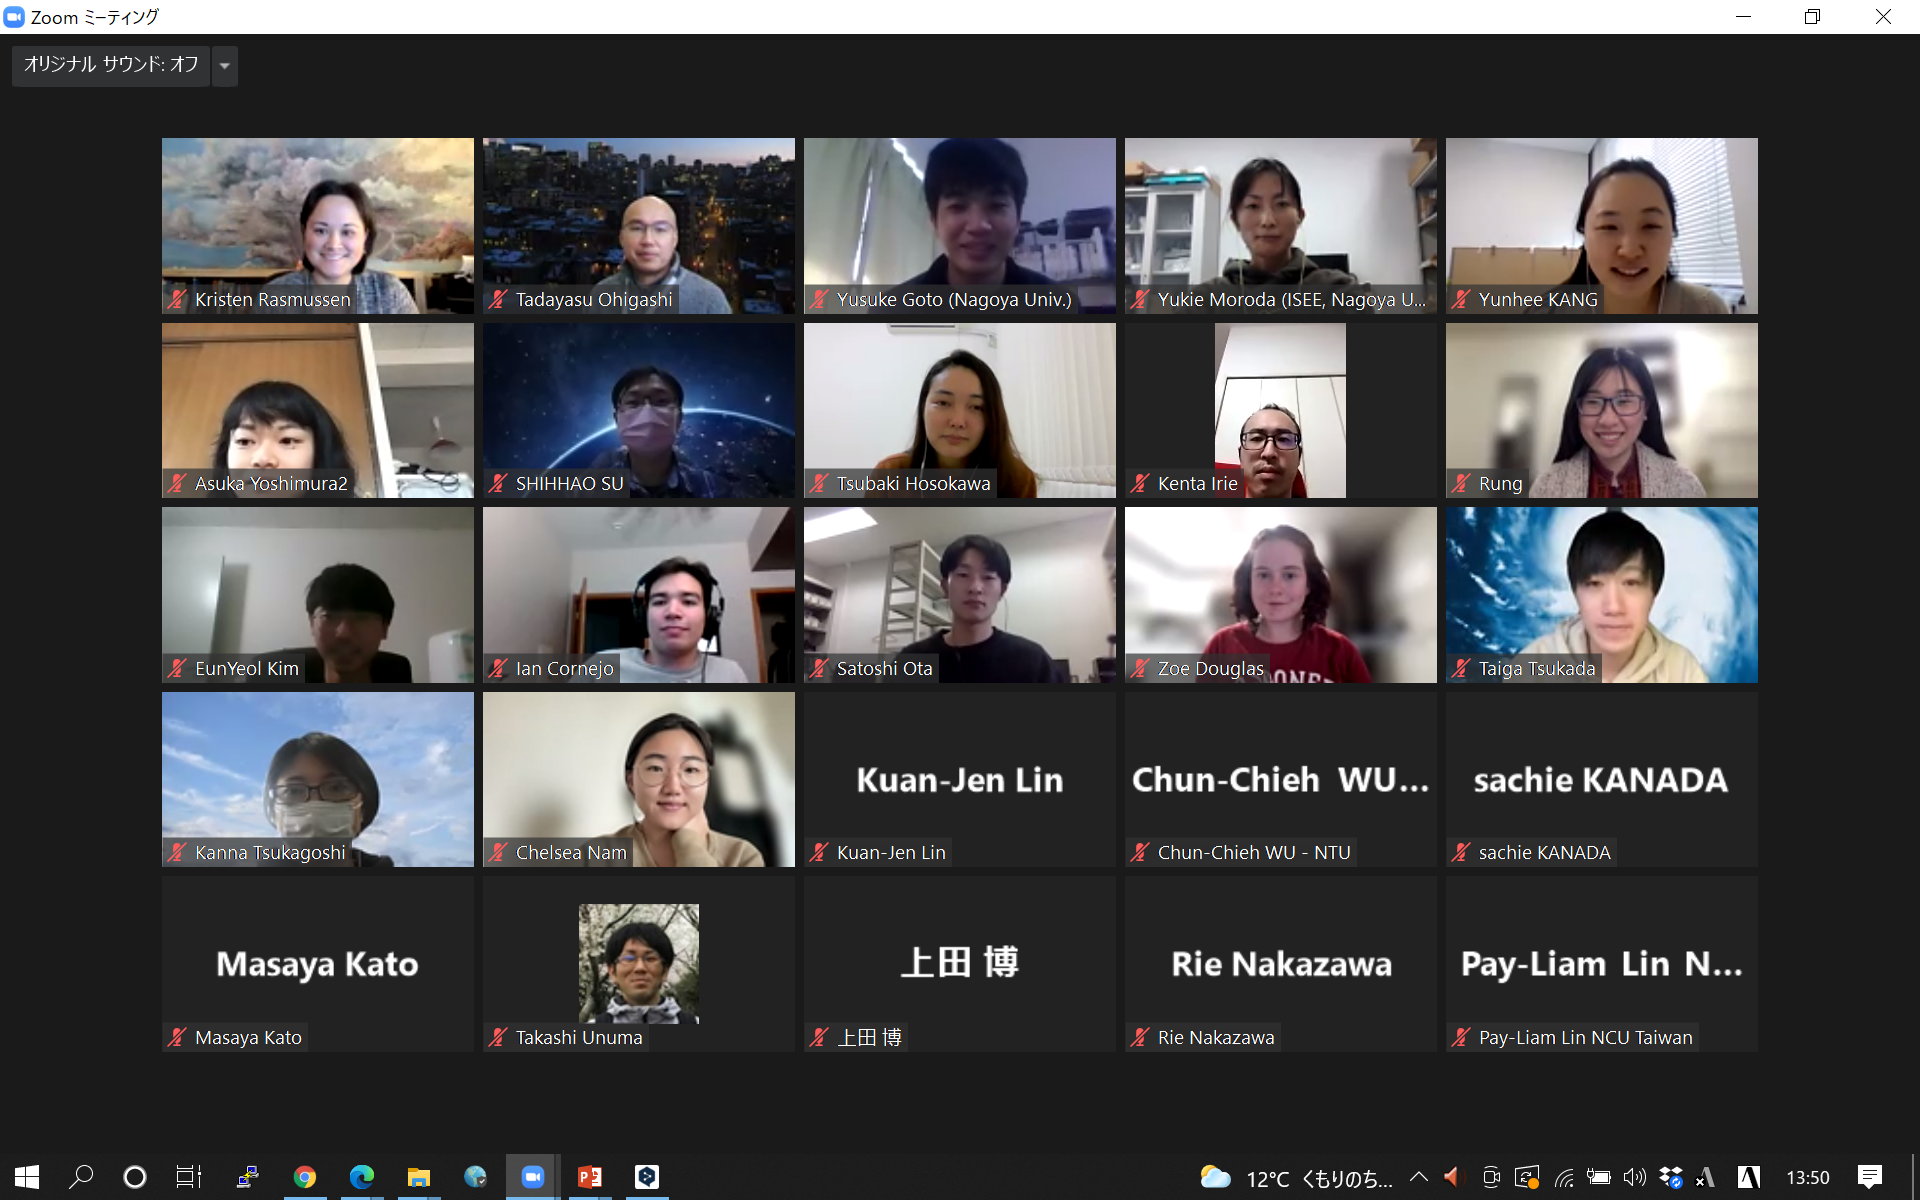Expand the Original Sound dropdown arrow

225,65
